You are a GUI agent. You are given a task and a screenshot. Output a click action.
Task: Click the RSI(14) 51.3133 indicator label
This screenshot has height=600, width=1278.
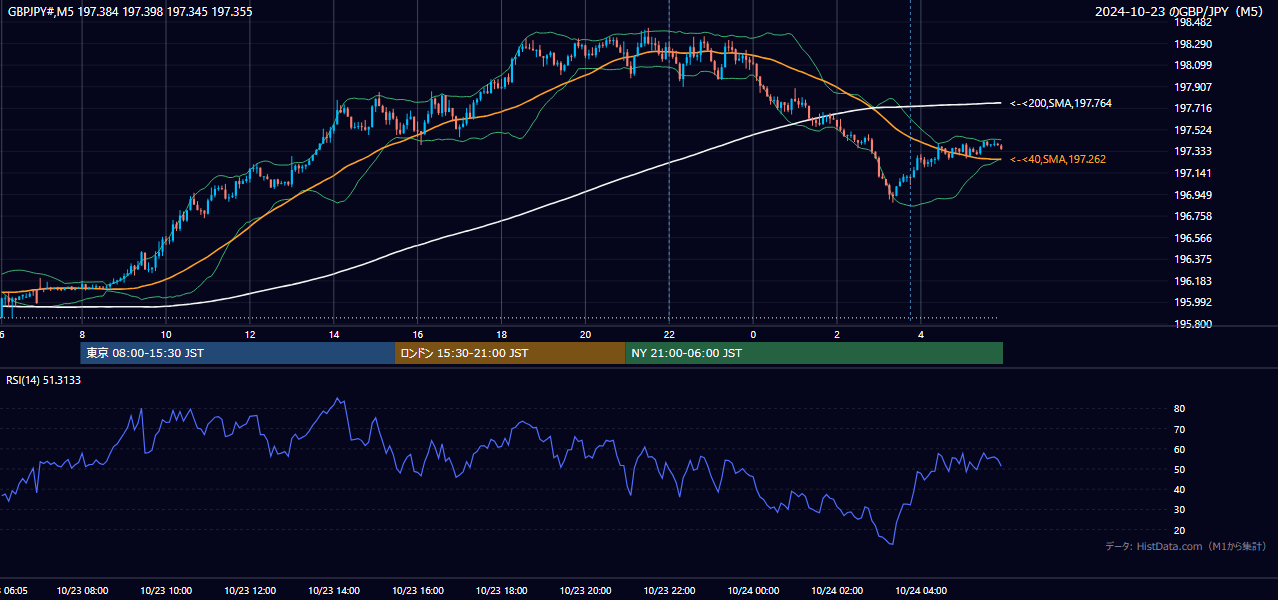coord(45,380)
